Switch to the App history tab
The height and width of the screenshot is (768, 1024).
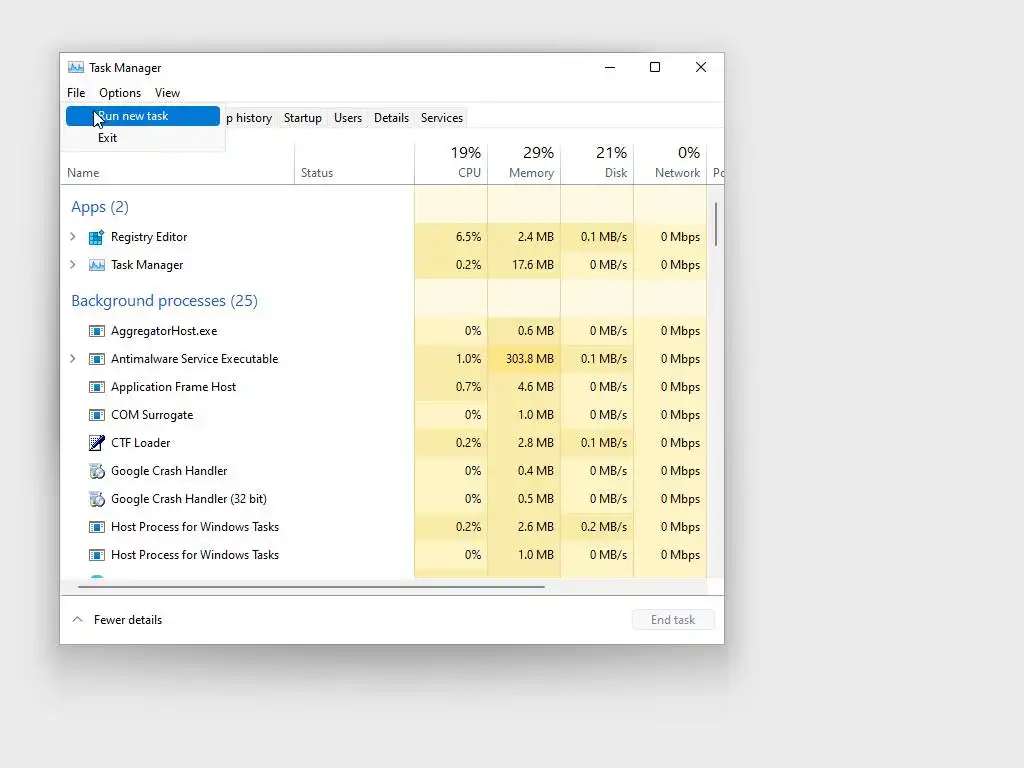[249, 118]
